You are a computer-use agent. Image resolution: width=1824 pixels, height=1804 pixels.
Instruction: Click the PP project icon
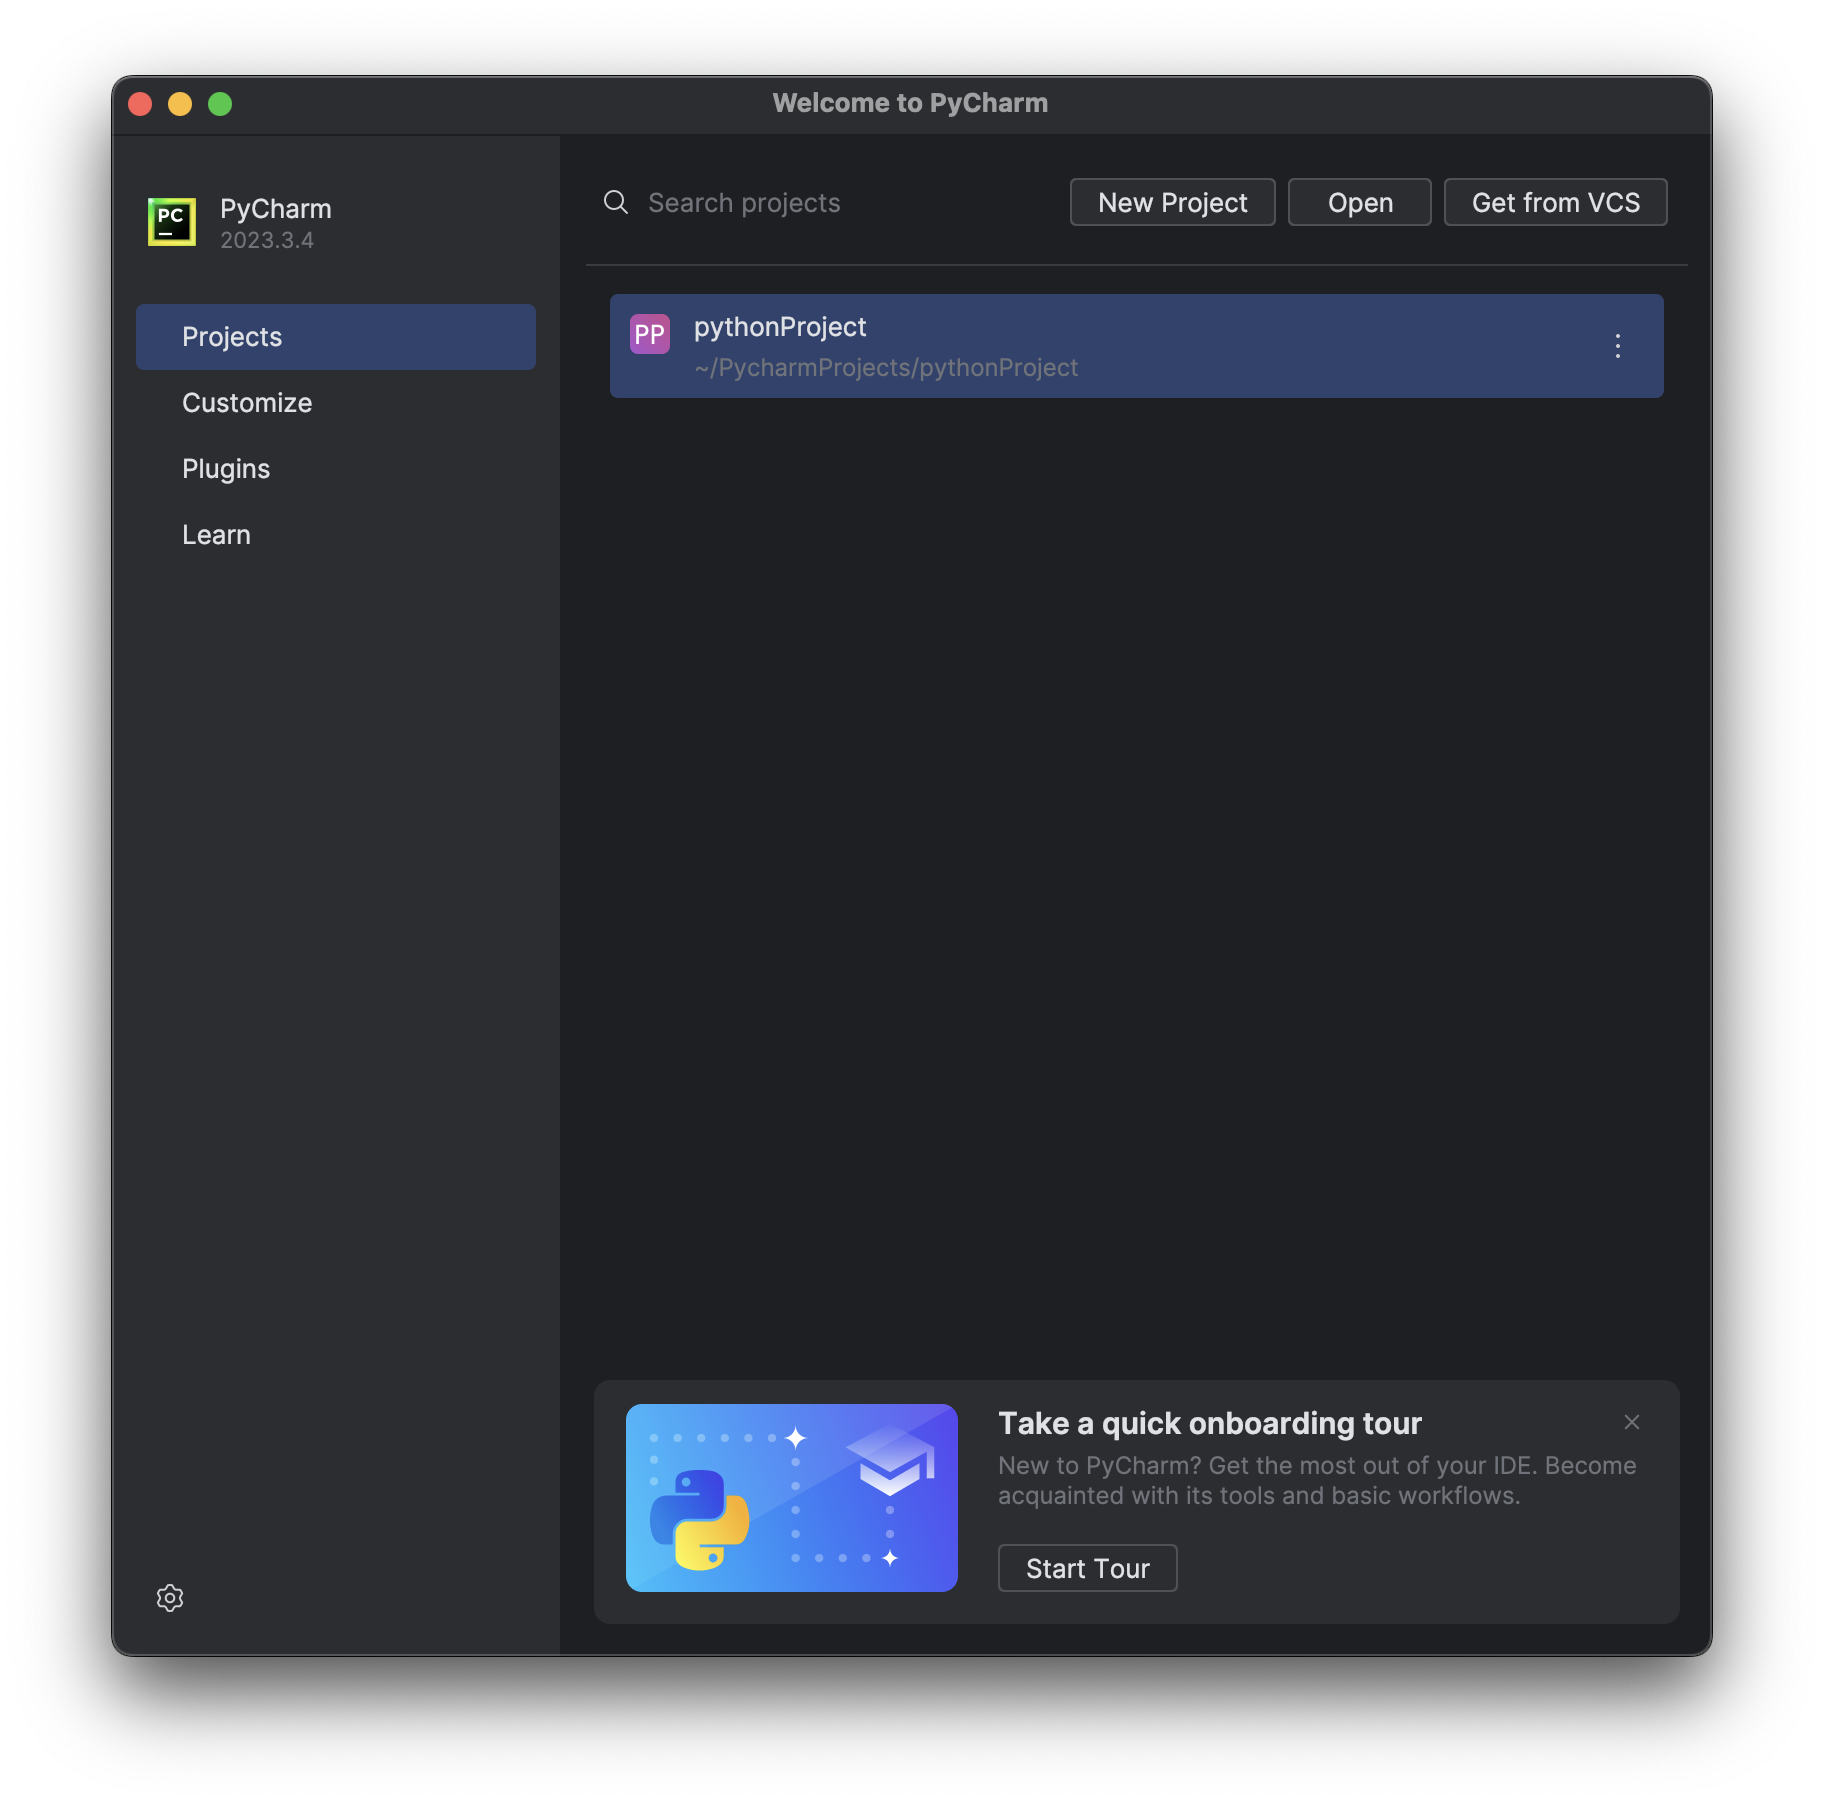649,334
